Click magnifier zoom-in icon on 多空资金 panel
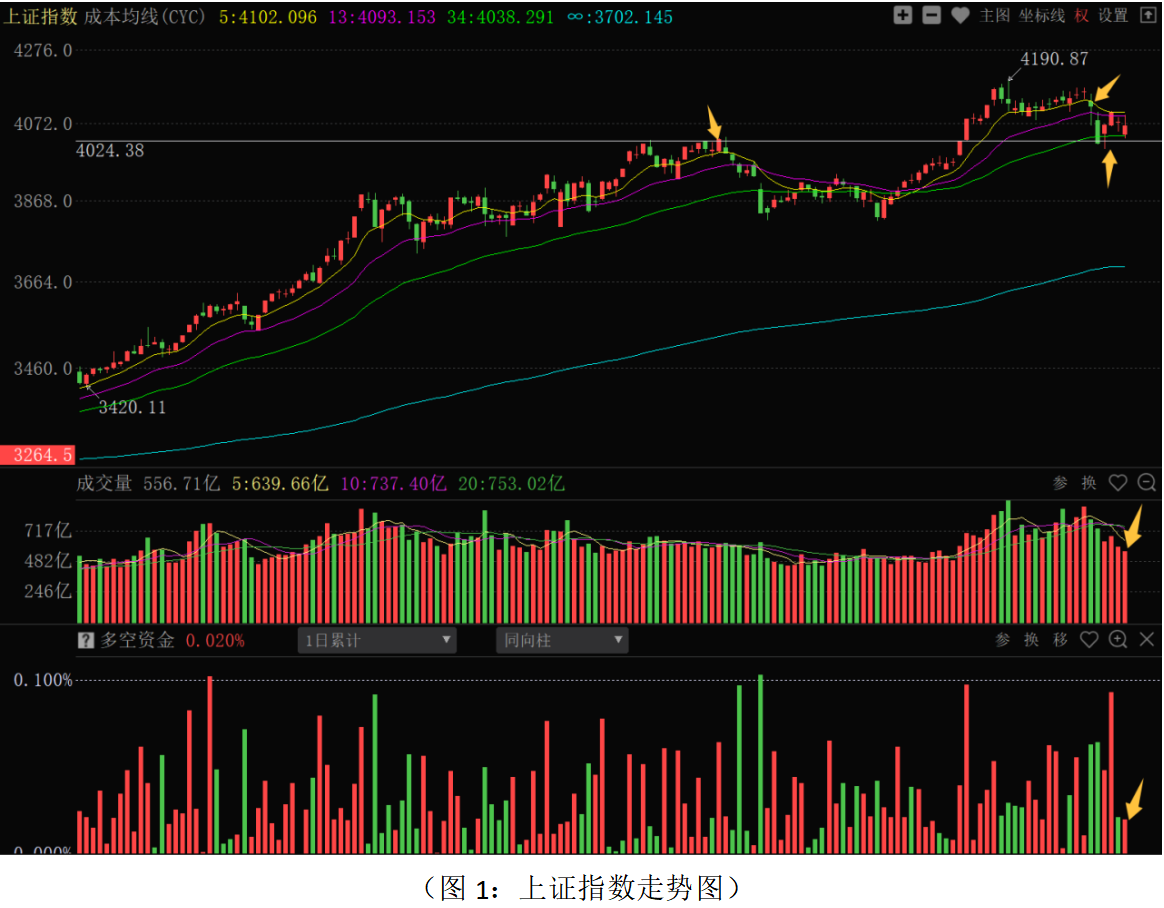 coord(1118,640)
